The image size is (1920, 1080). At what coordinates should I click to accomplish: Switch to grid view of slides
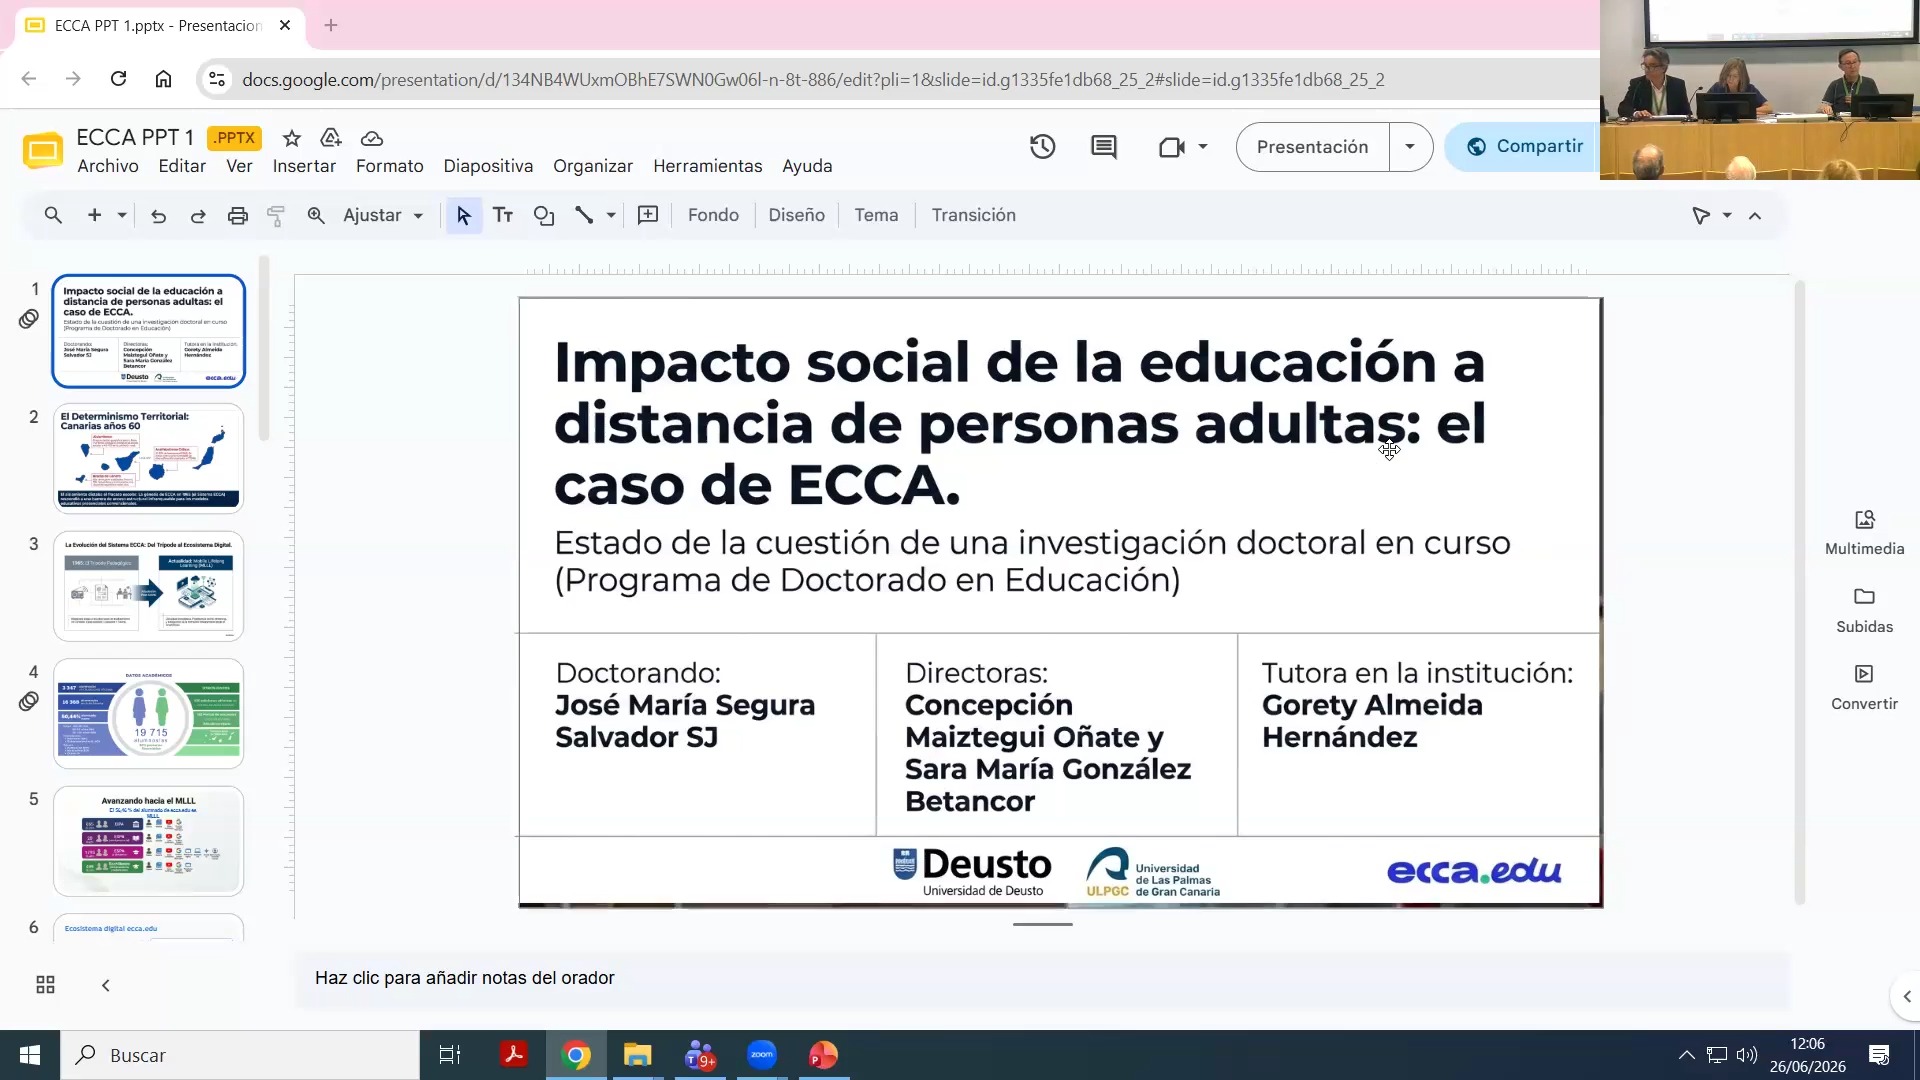point(45,985)
